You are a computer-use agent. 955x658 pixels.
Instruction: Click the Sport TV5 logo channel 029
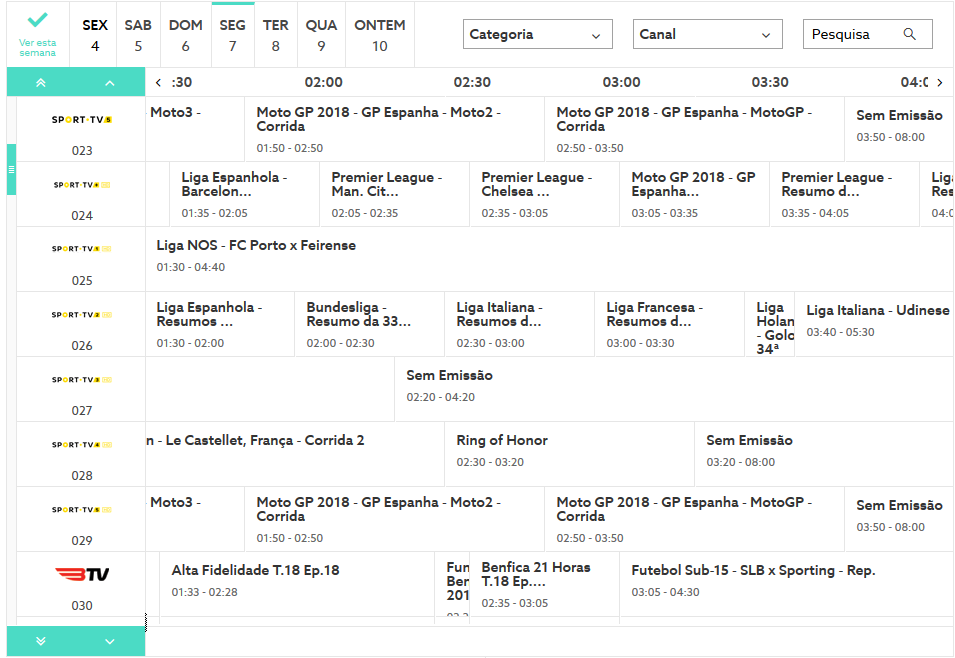pyautogui.click(x=82, y=509)
